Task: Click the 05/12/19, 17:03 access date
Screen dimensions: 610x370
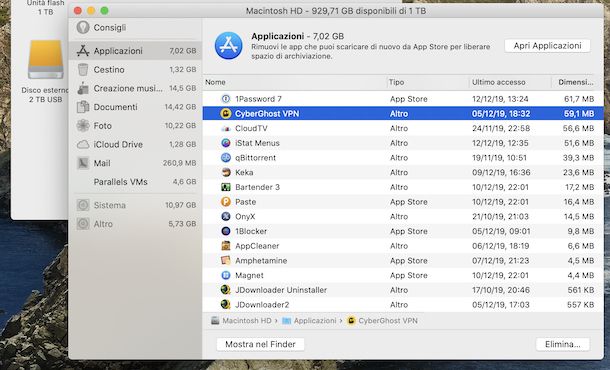Action: tap(501, 305)
